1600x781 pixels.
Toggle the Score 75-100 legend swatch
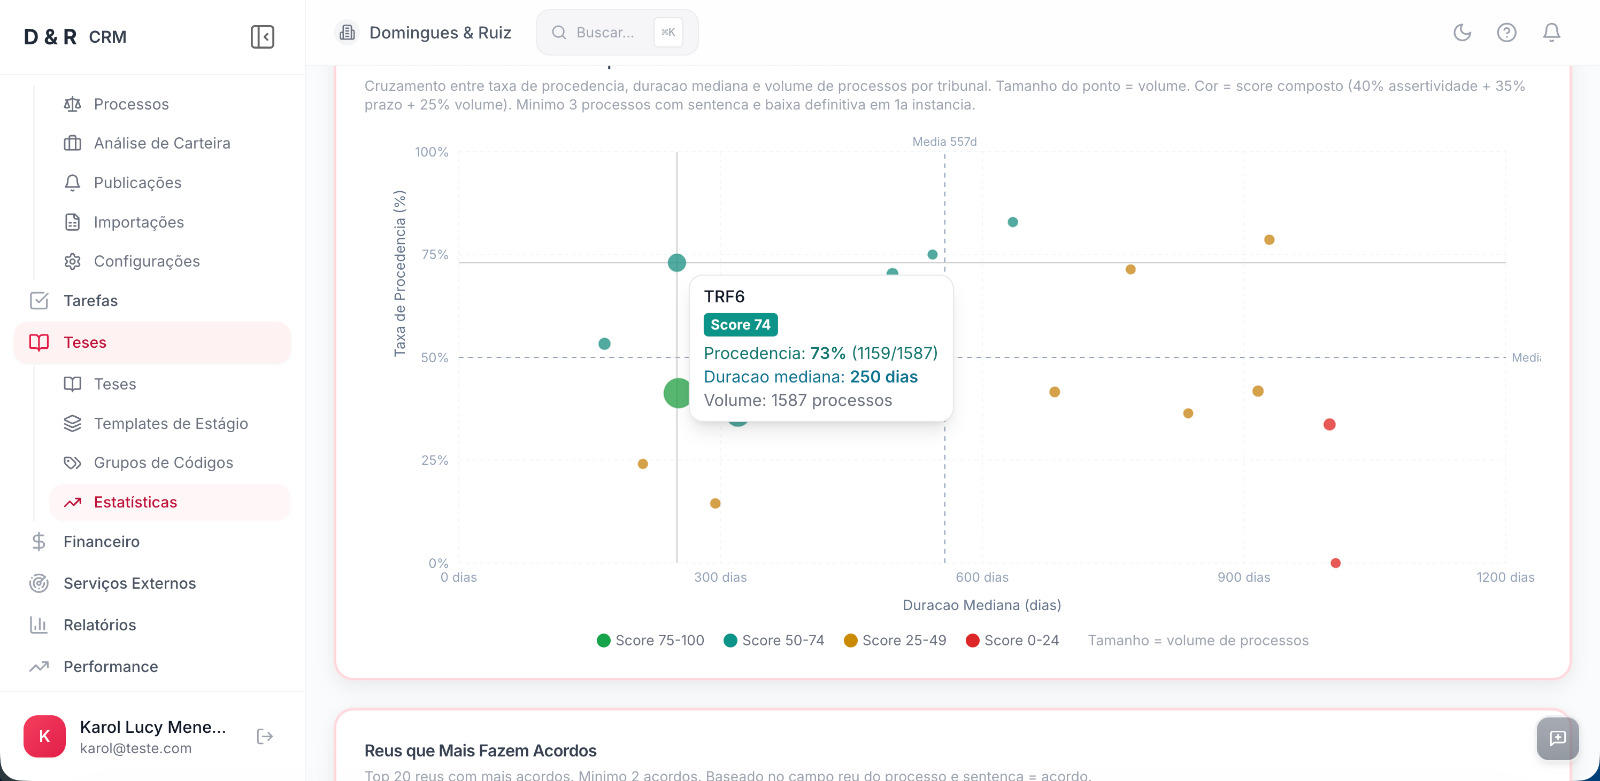click(x=604, y=640)
